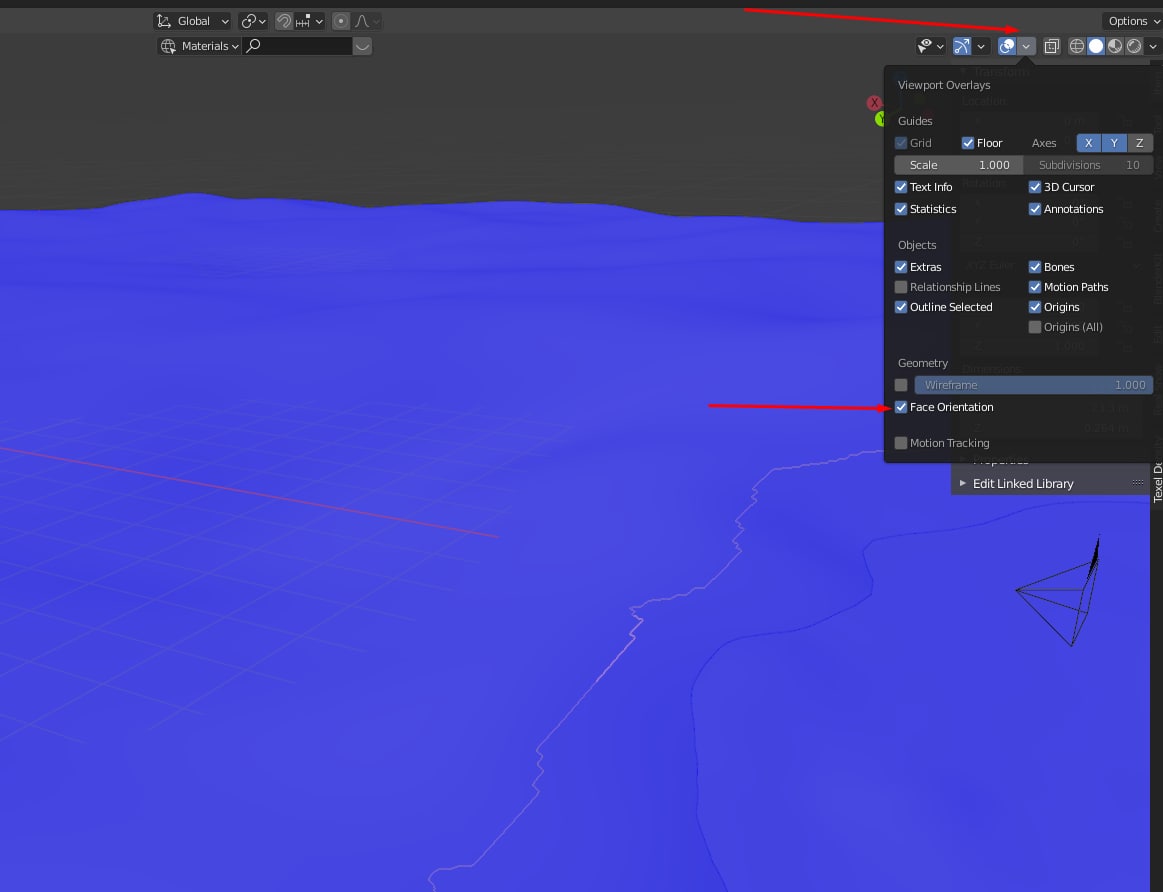Image resolution: width=1163 pixels, height=892 pixels.
Task: Toggle the snap magnet icon
Action: 283,22
